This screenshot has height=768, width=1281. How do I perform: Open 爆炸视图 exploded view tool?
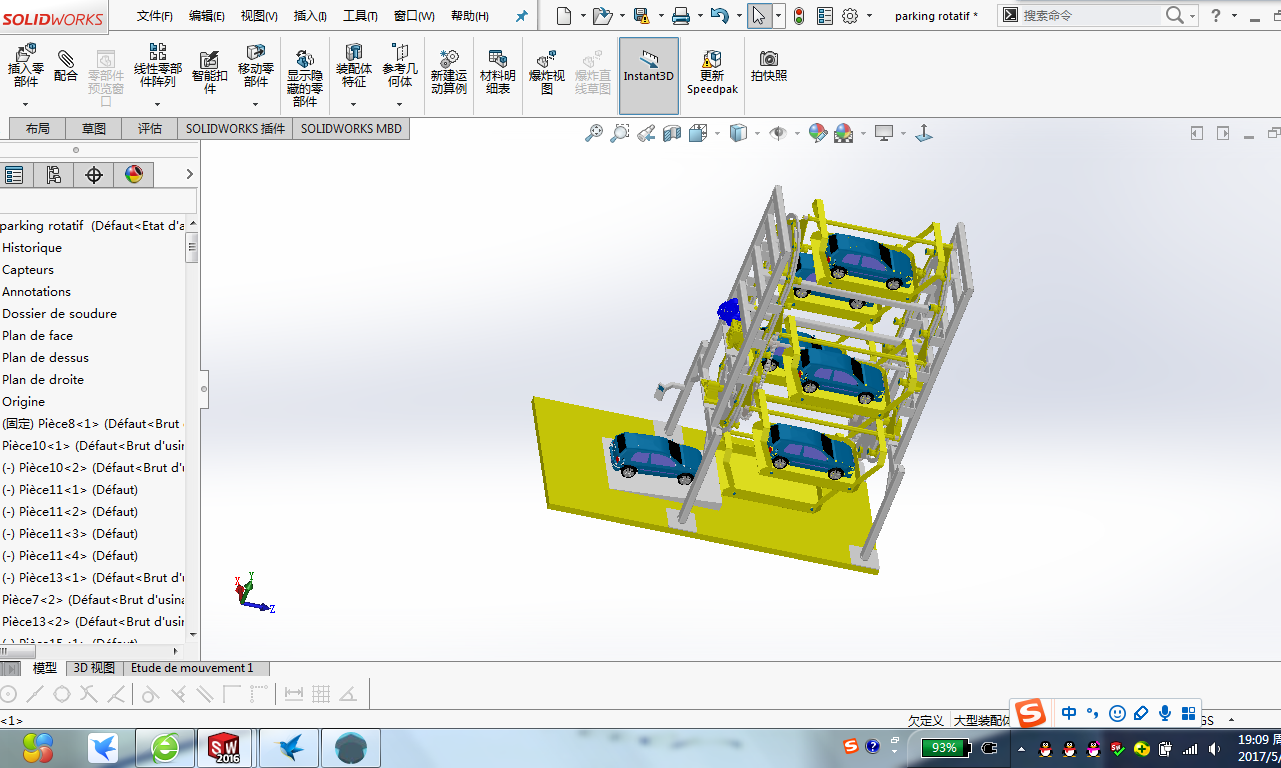pyautogui.click(x=547, y=72)
